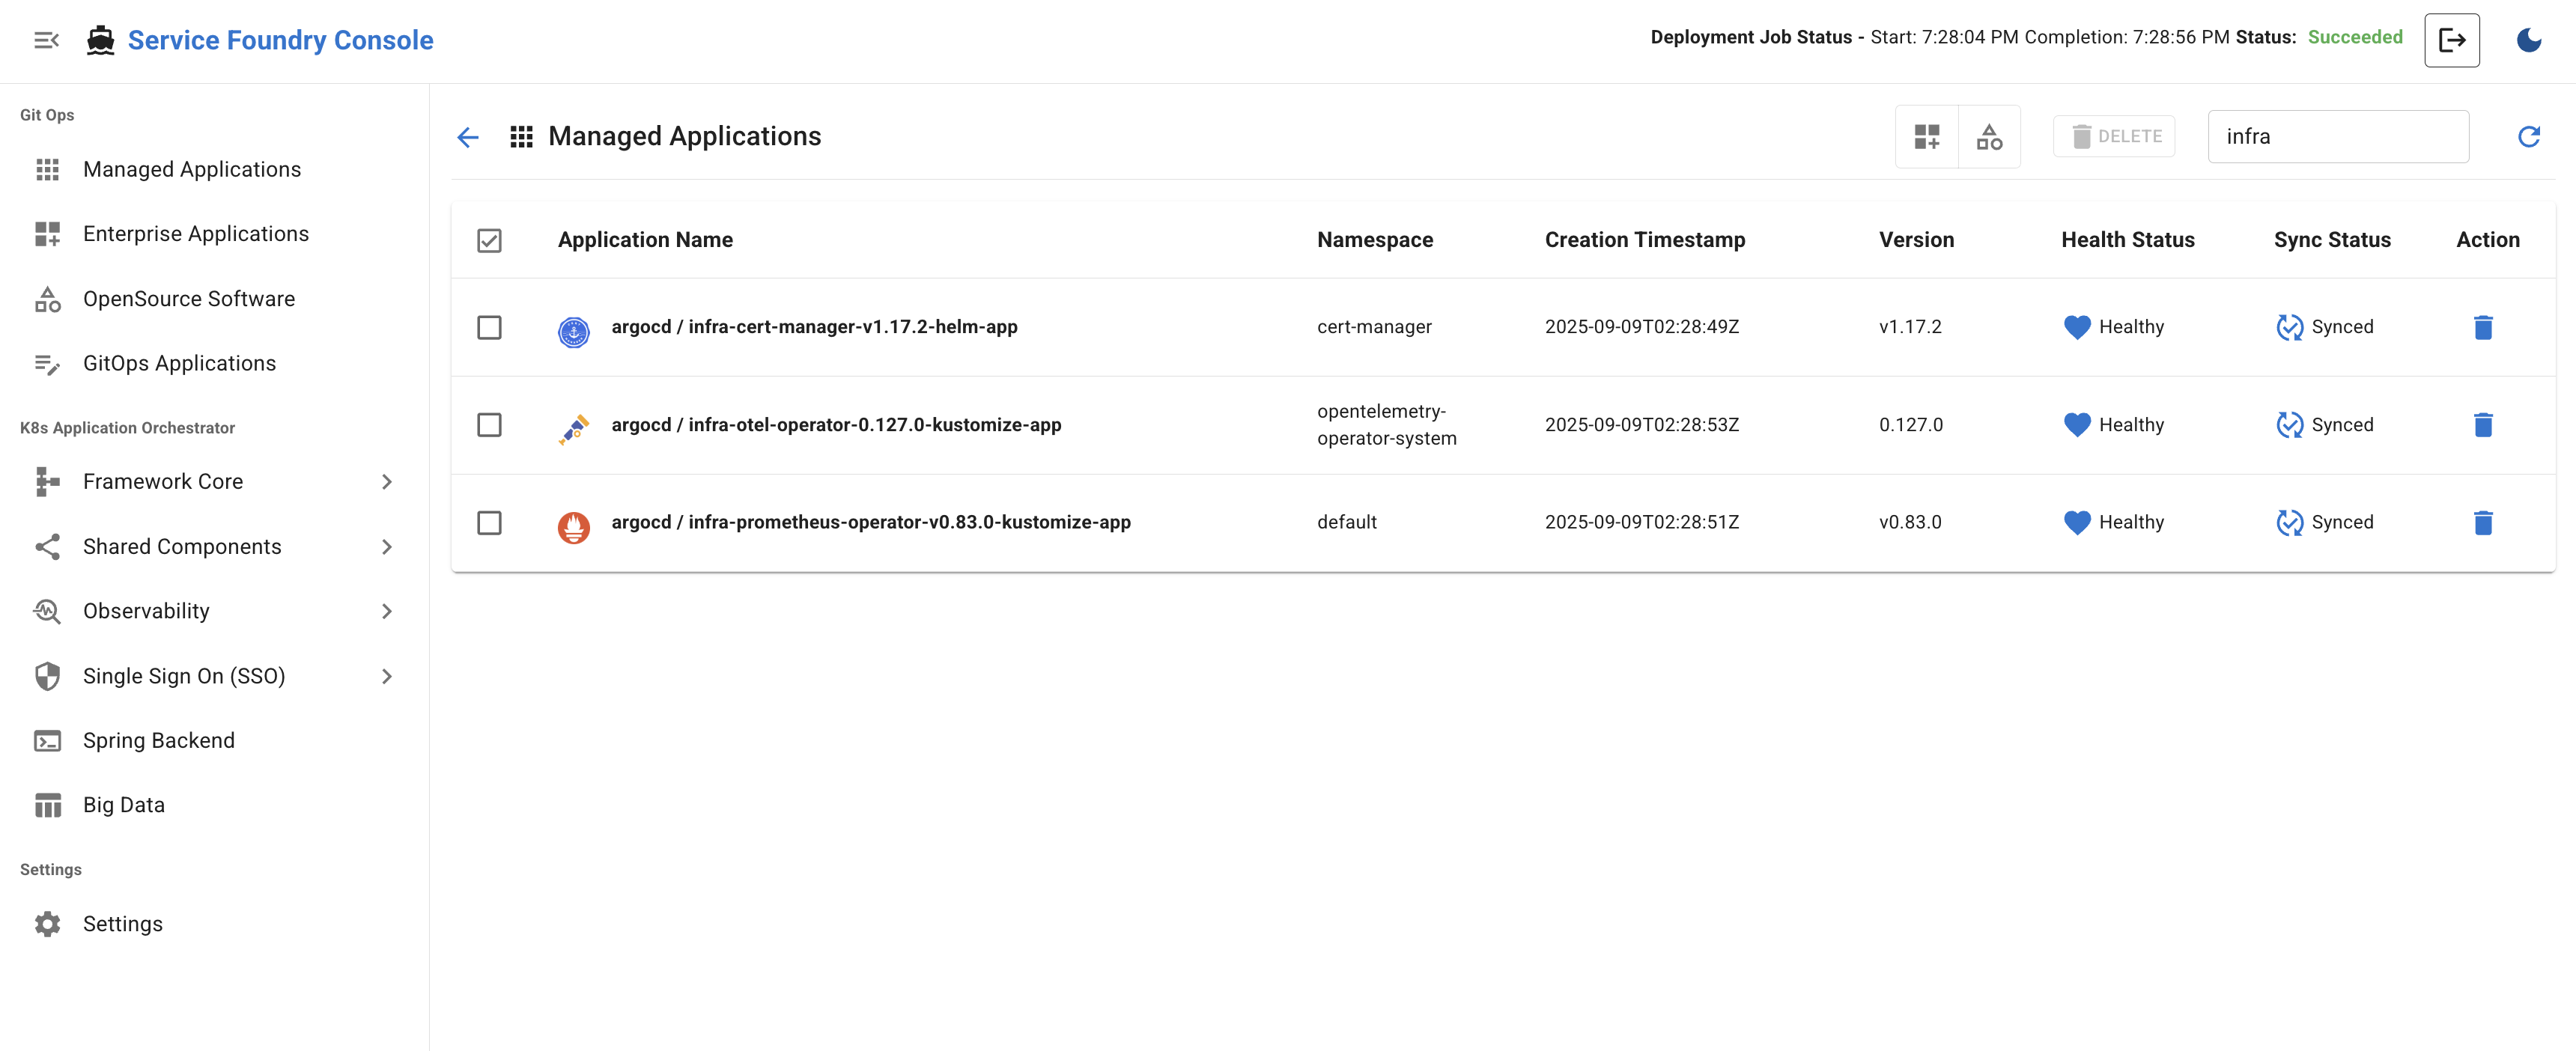Click heart health icon for cert-manager row
This screenshot has height=1051, width=2576.
point(2076,328)
